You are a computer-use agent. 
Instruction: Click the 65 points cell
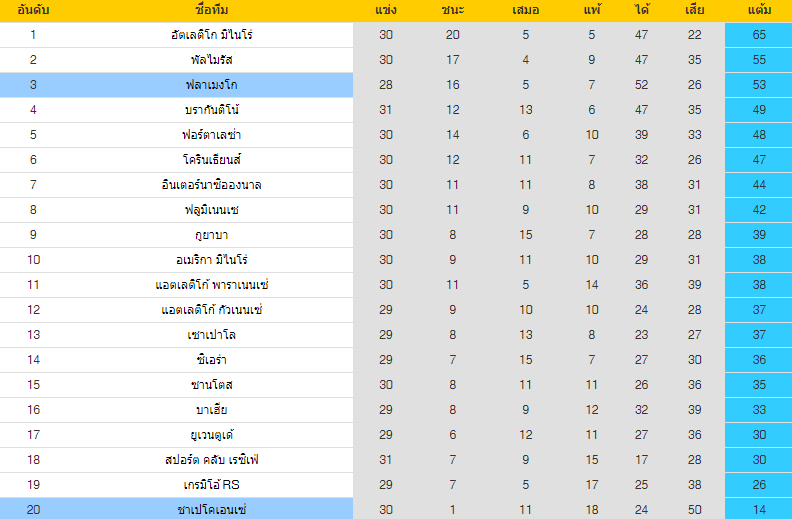pyautogui.click(x=758, y=35)
